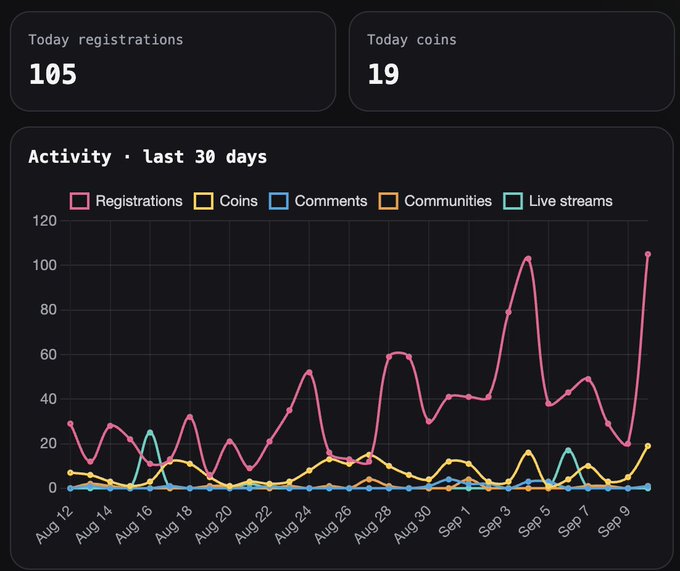Hide the Registrations series via its label
This screenshot has height=571, width=680.
pos(139,201)
